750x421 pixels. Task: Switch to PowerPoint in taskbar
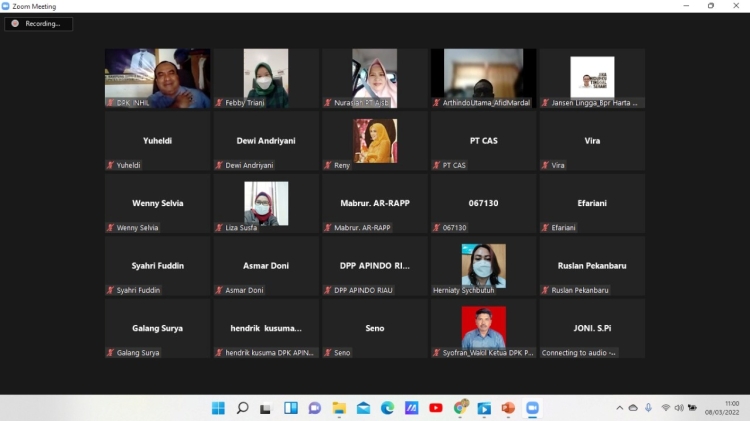[508, 408]
